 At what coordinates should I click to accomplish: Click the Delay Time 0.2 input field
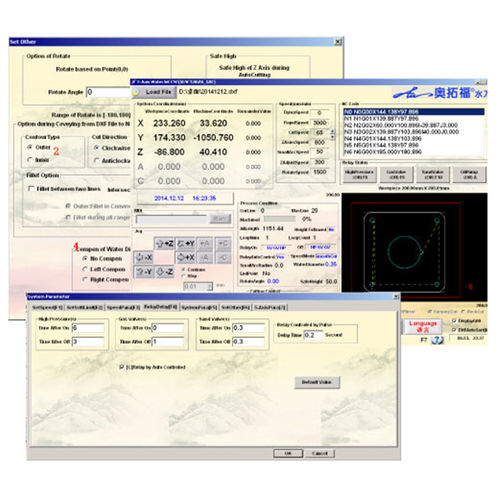coord(313,335)
